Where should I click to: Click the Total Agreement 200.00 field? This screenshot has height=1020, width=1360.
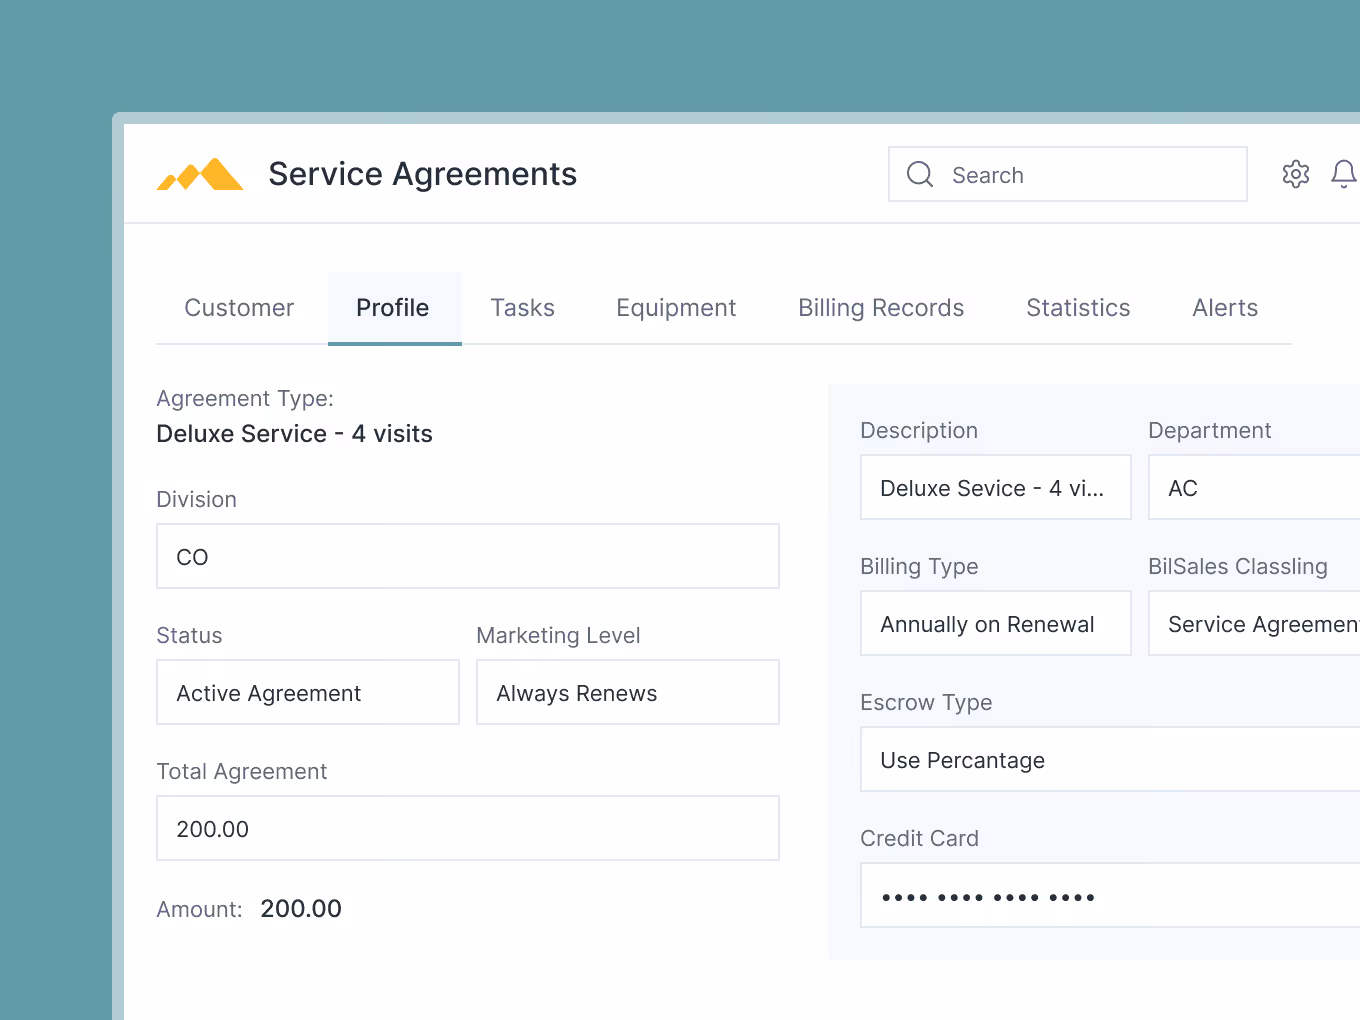[x=468, y=828]
